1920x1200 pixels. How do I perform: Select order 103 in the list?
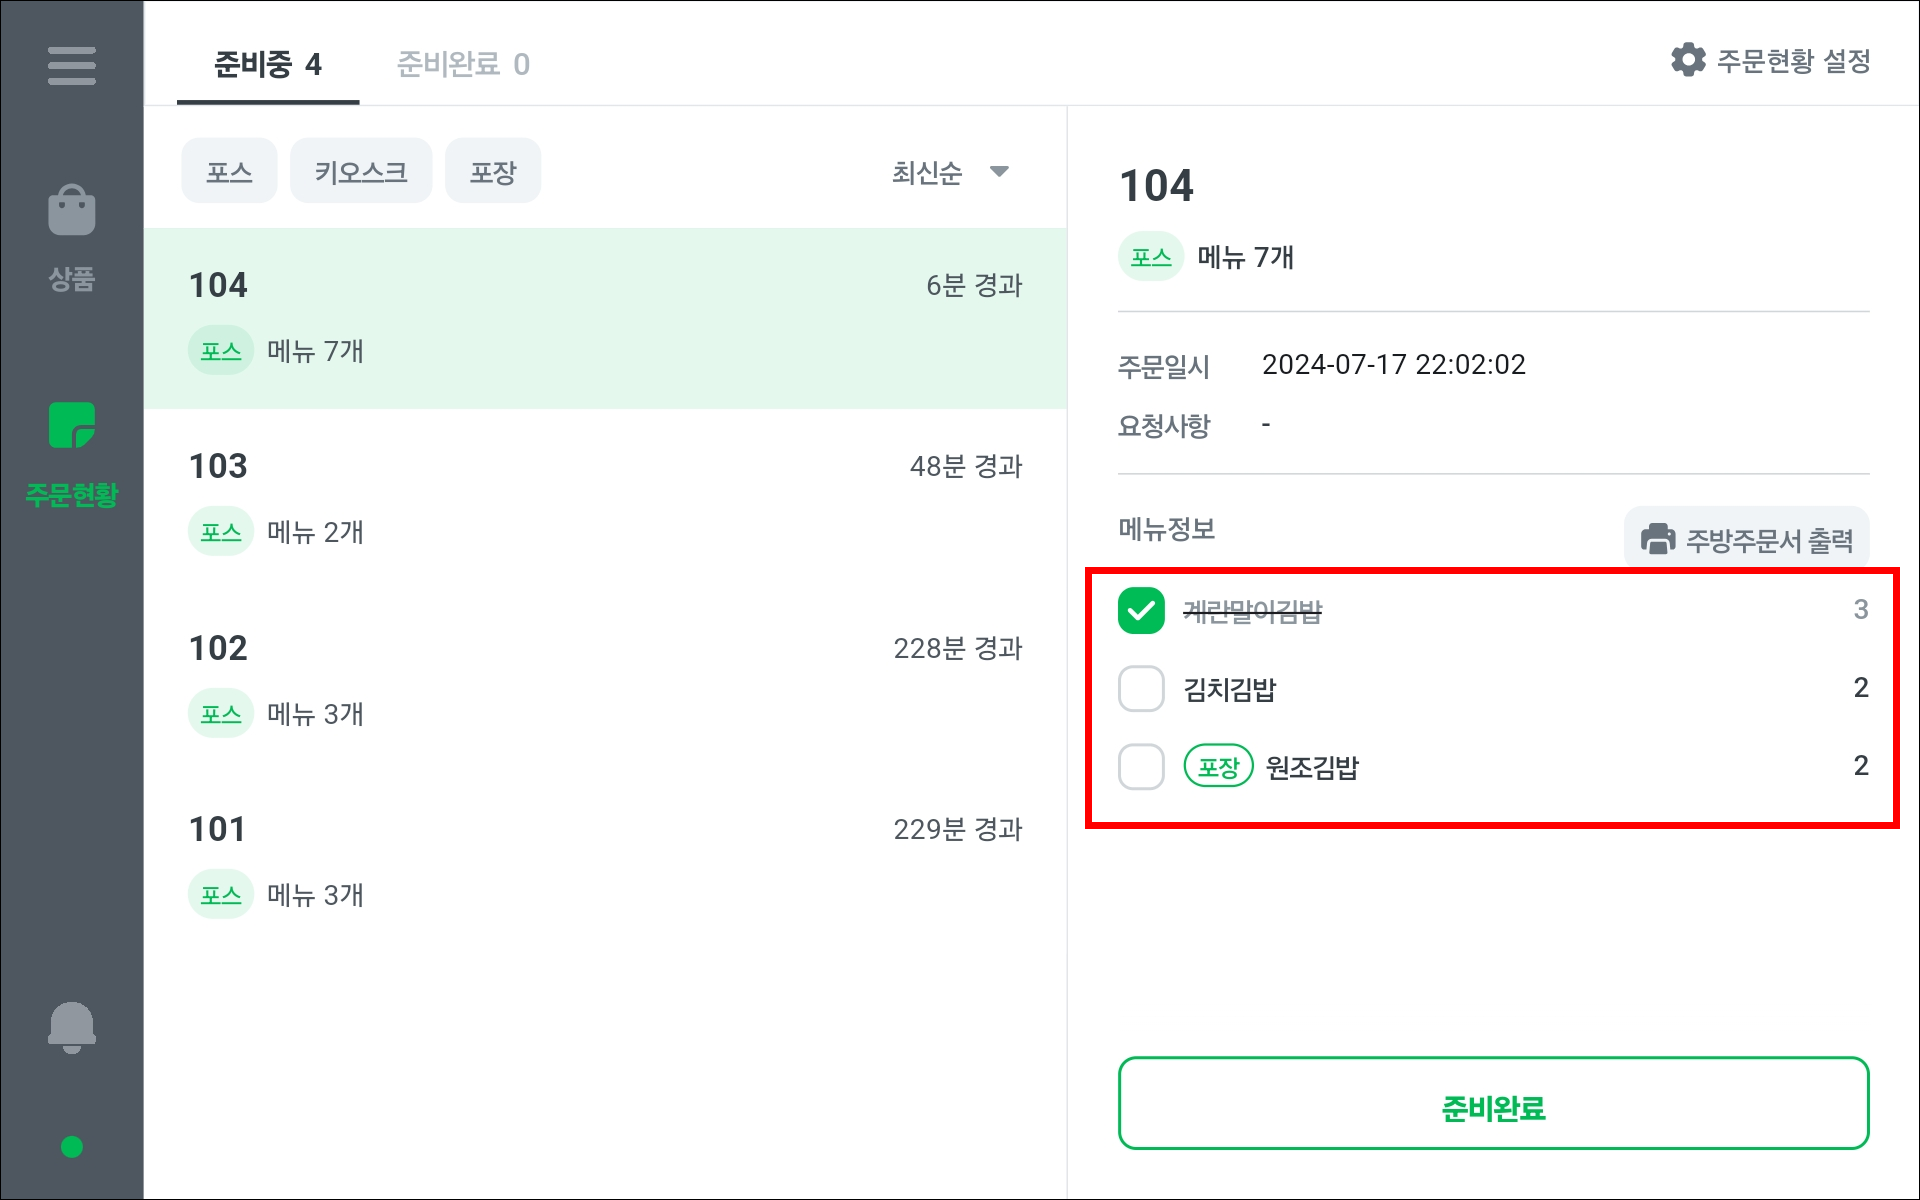tap(605, 498)
